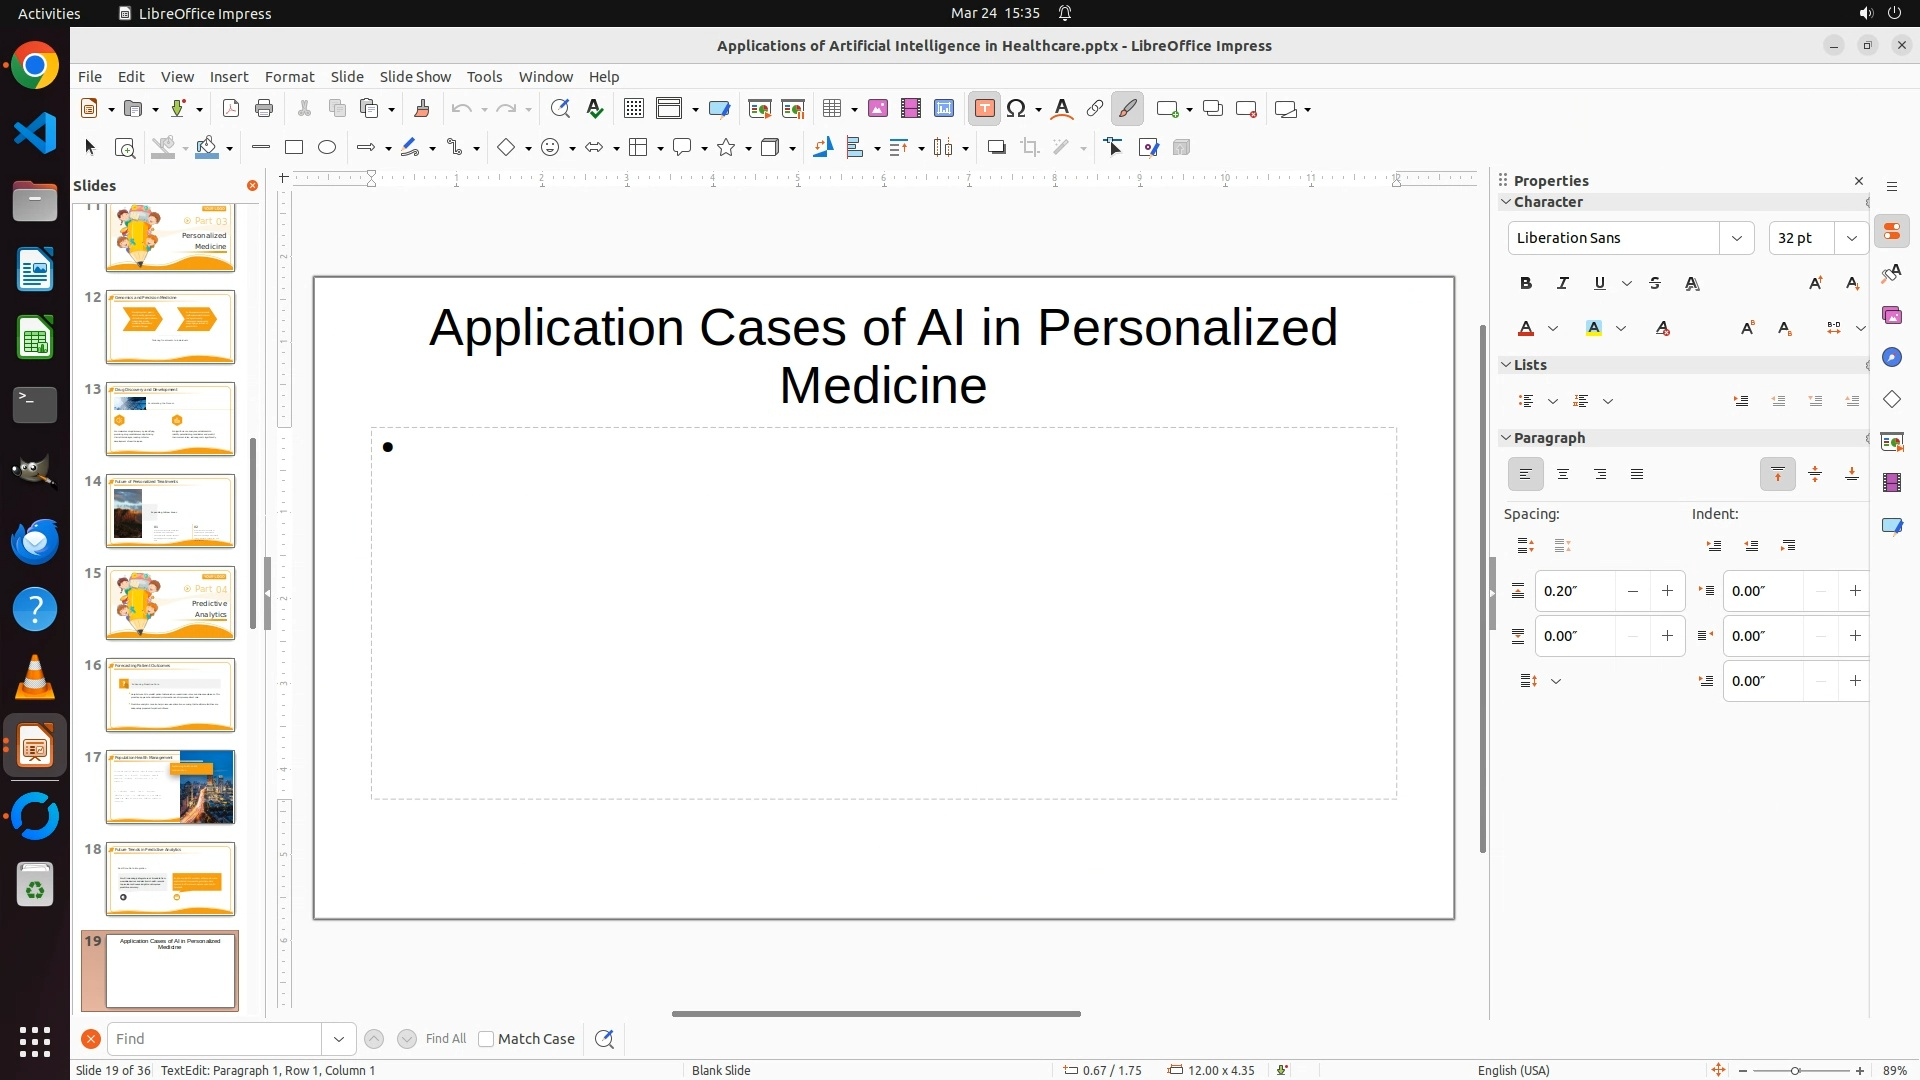Viewport: 1920px width, 1080px height.
Task: Select the Ellipse shape tool
Action: pyautogui.click(x=327, y=148)
